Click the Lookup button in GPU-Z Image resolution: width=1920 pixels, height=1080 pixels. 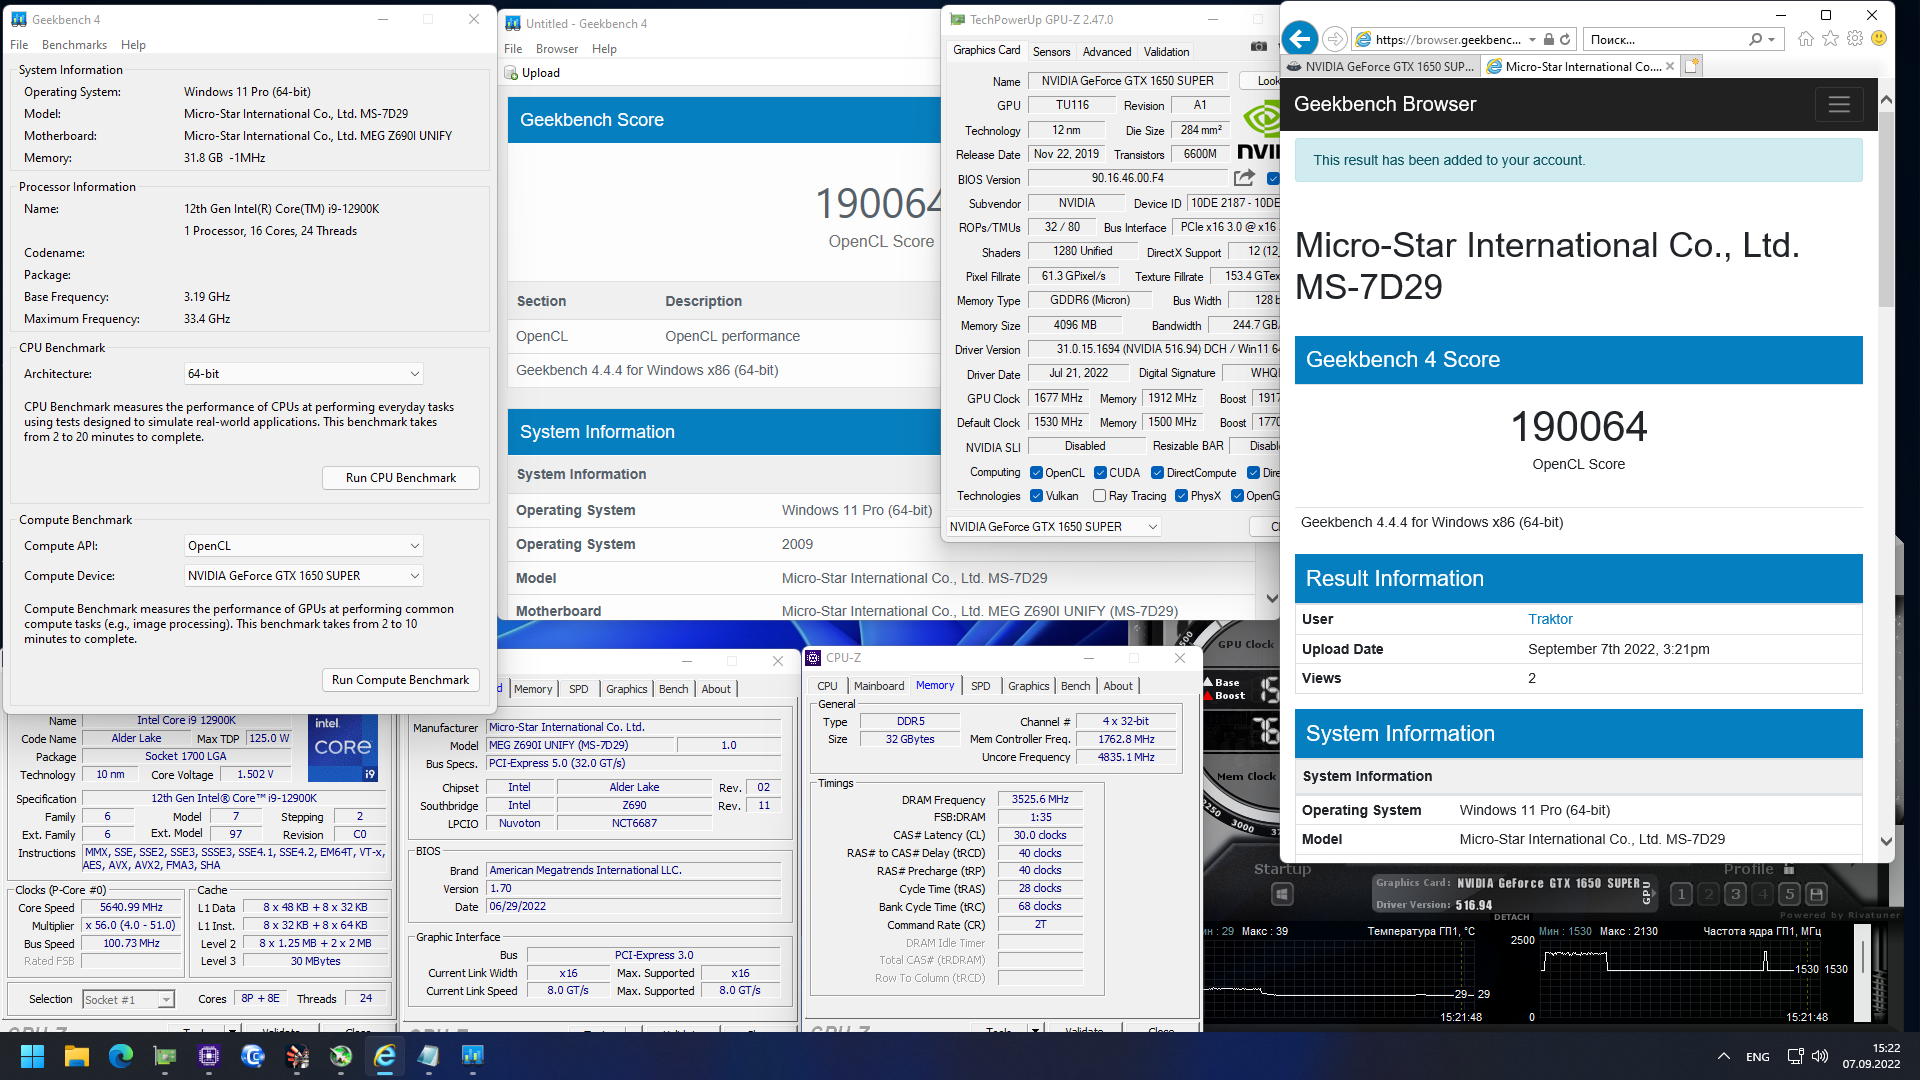click(1262, 81)
